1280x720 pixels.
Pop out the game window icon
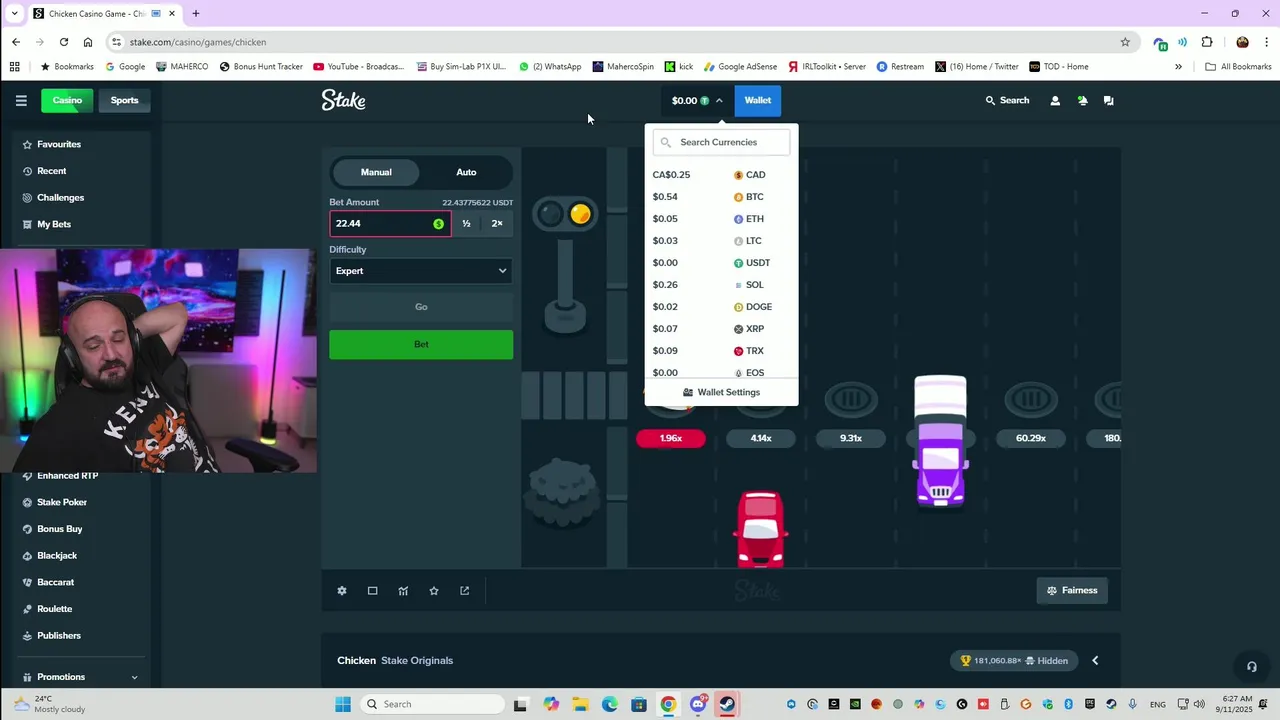tap(464, 591)
